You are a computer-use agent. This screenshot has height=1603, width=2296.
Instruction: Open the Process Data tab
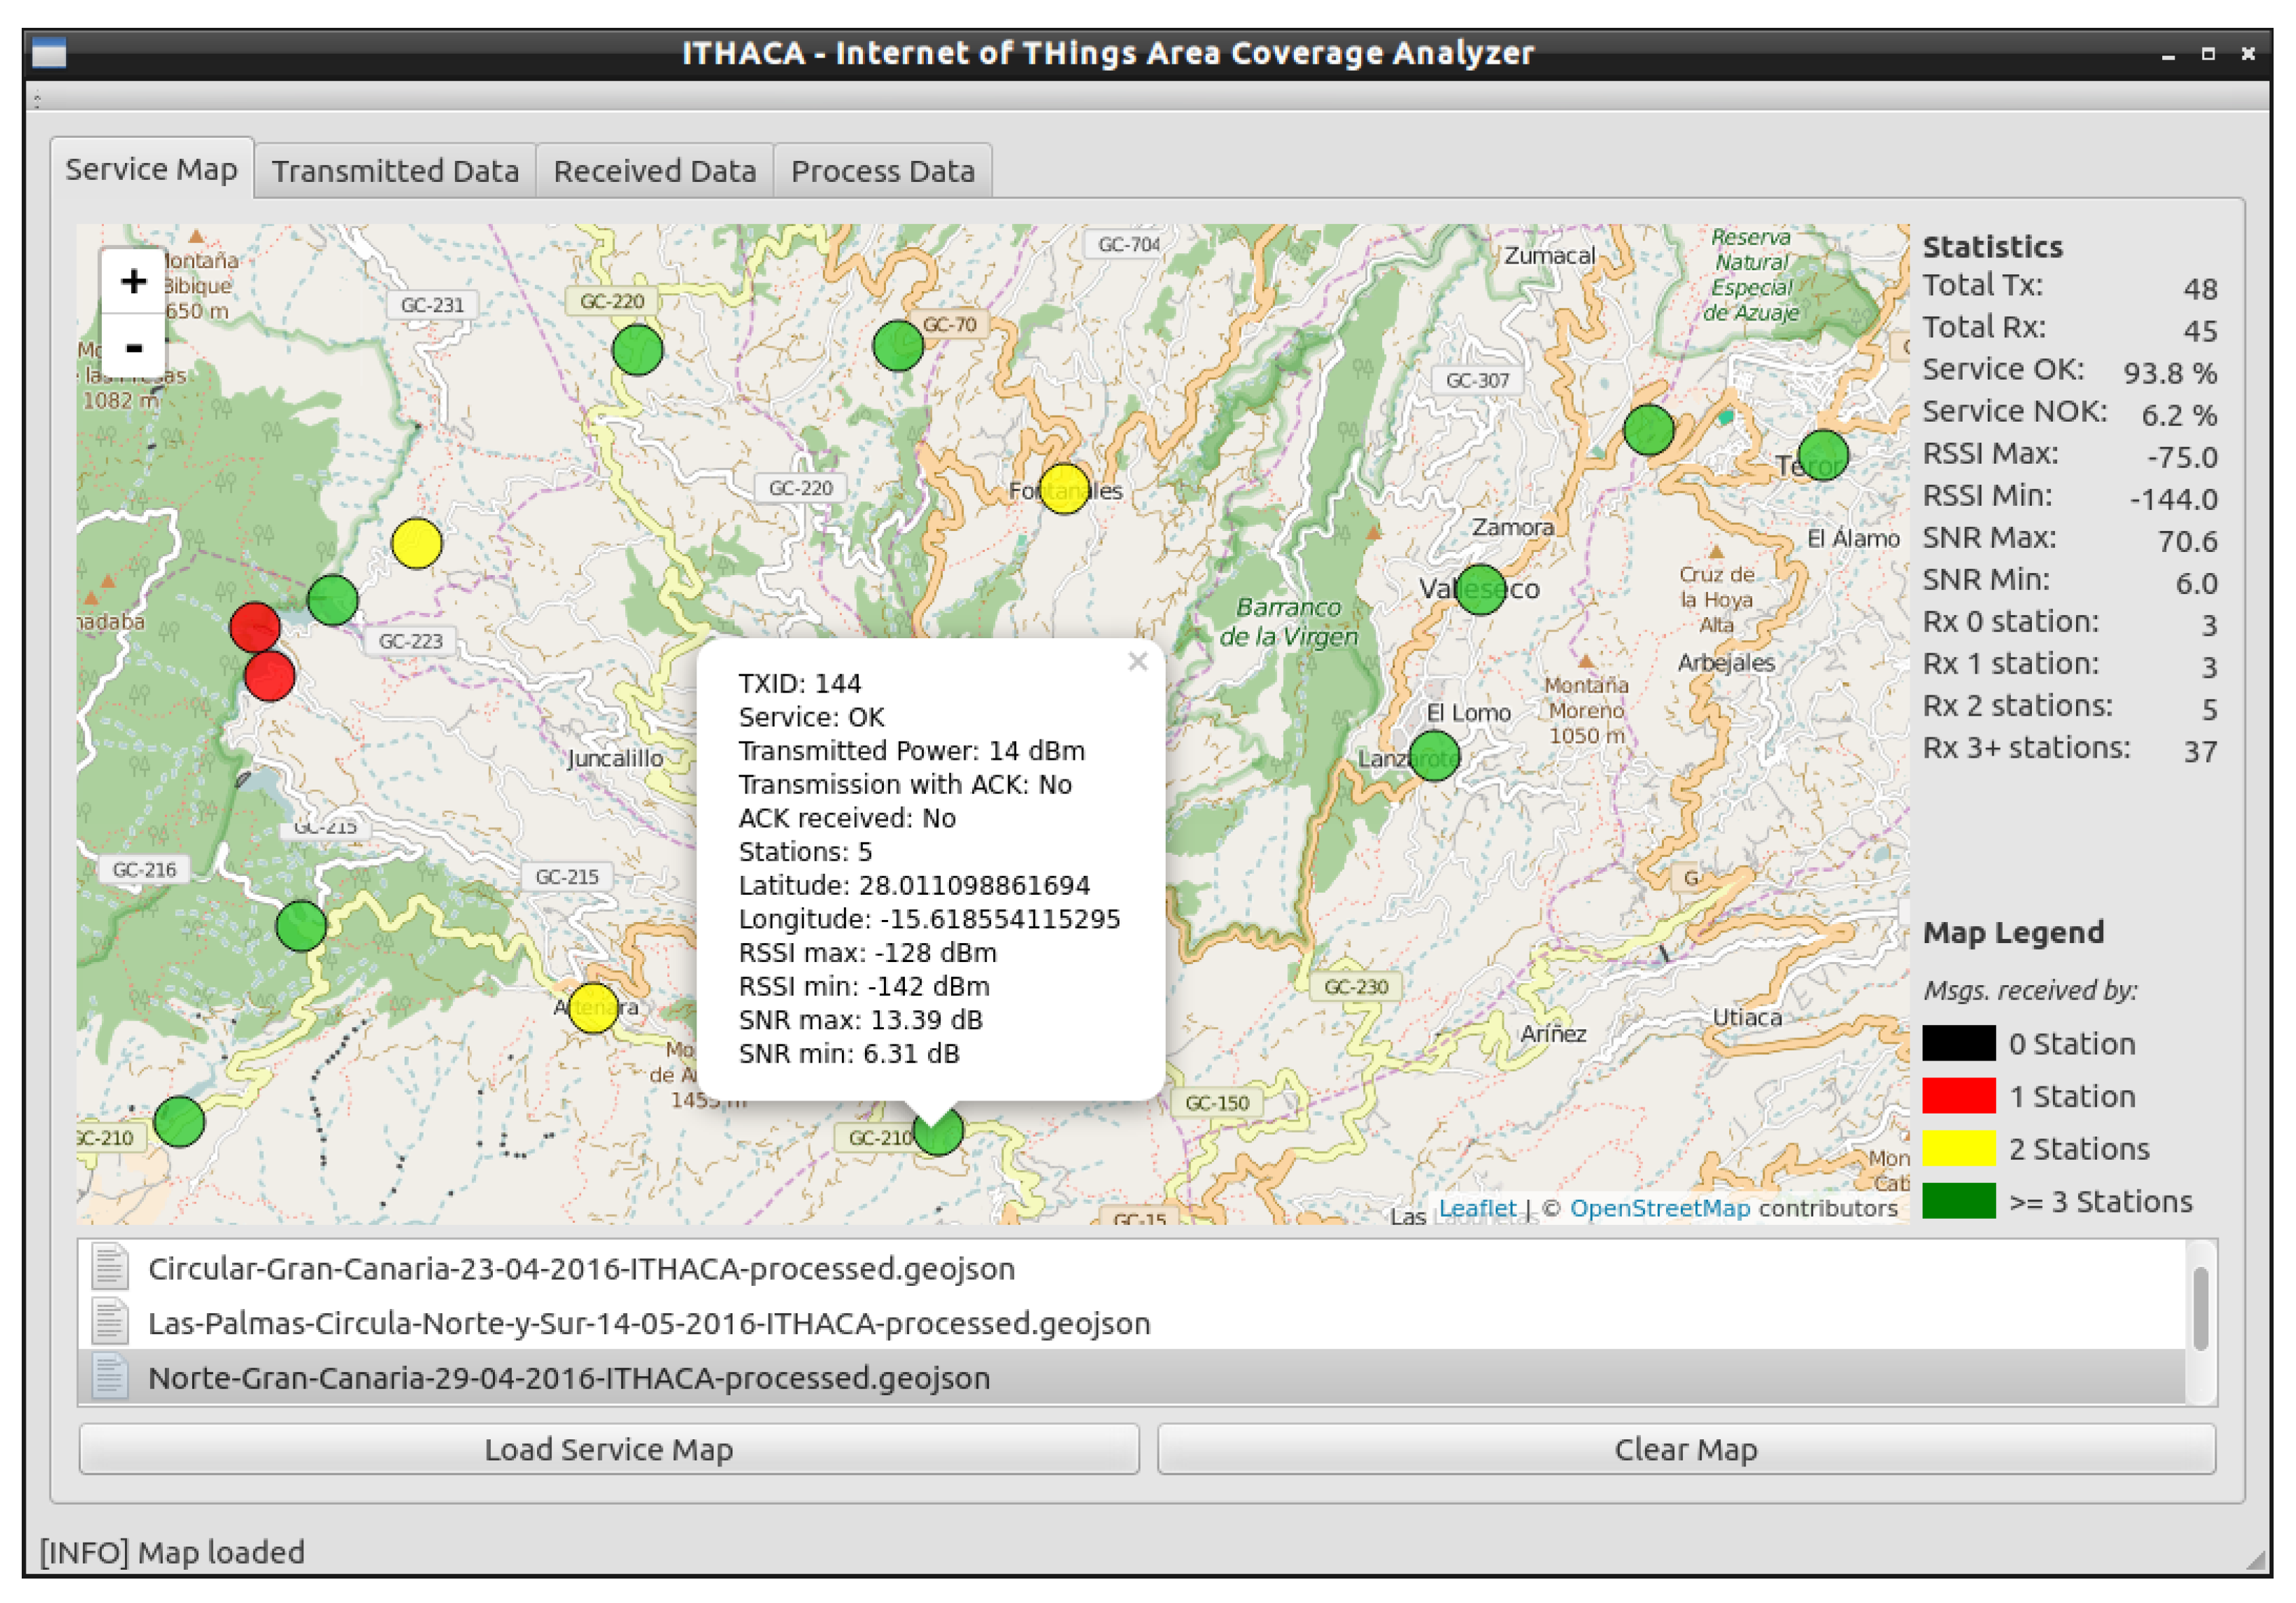pos(883,171)
